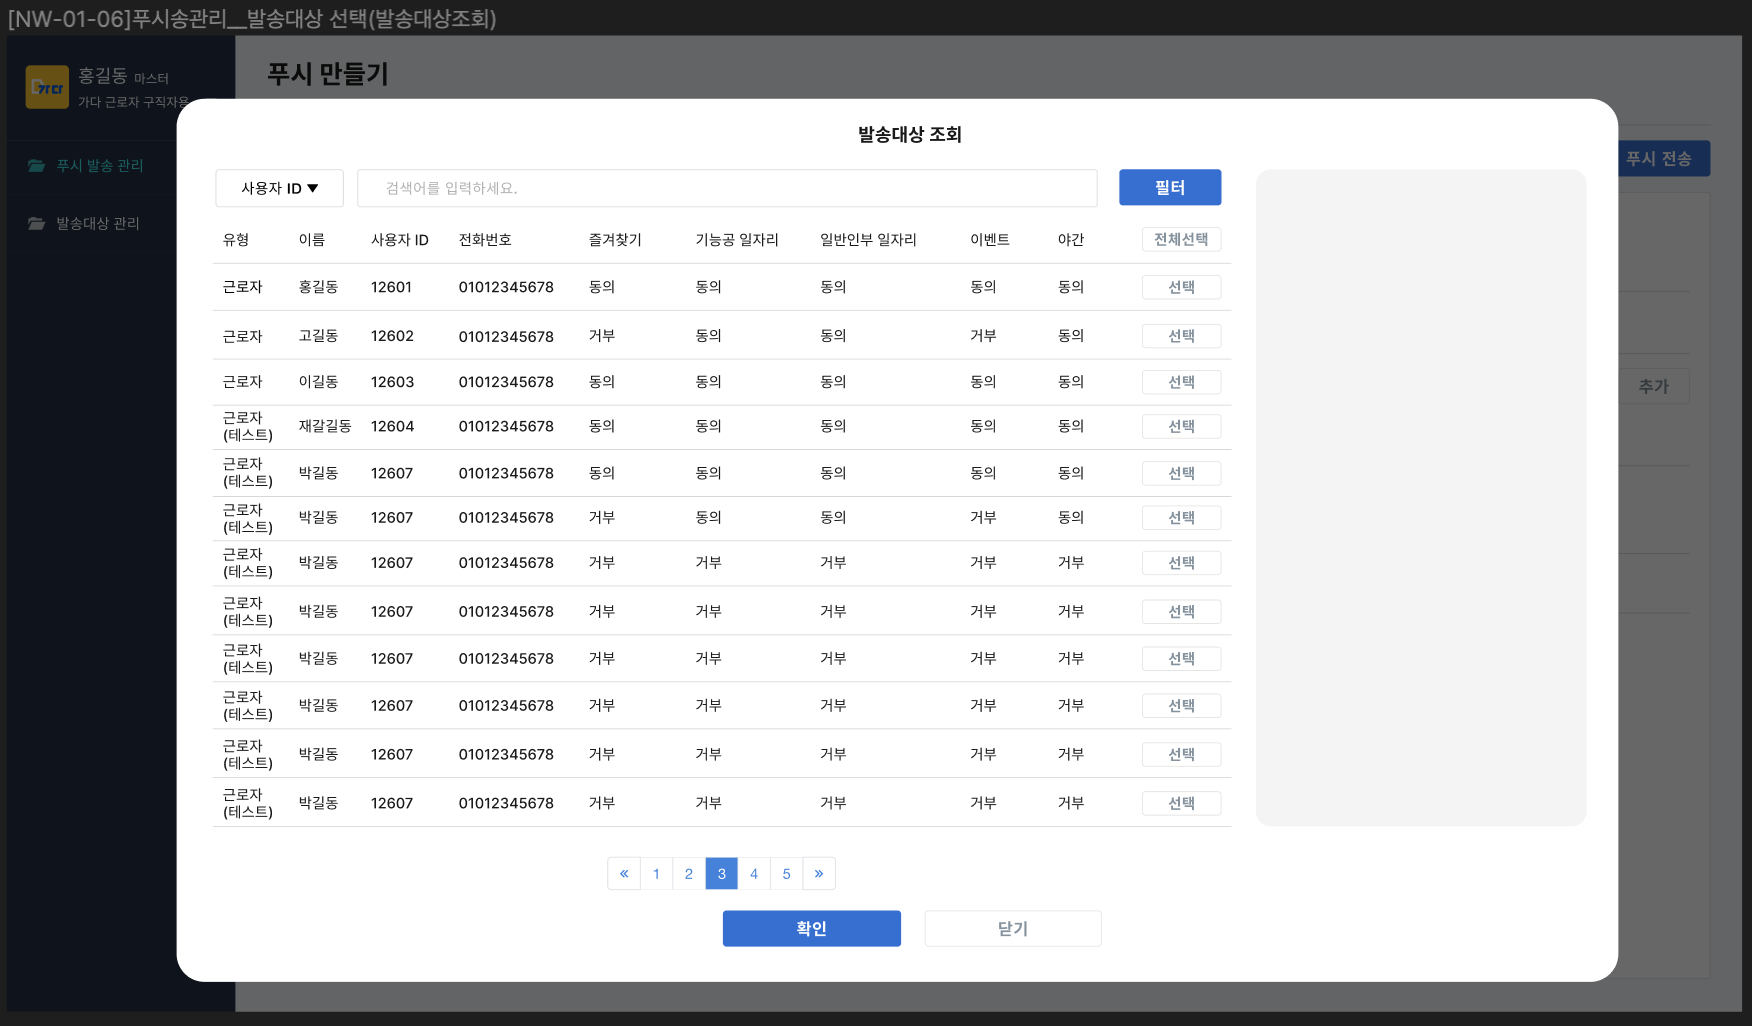Click the name 재갈길동 in the table
This screenshot has height=1026, width=1752.
click(x=325, y=427)
